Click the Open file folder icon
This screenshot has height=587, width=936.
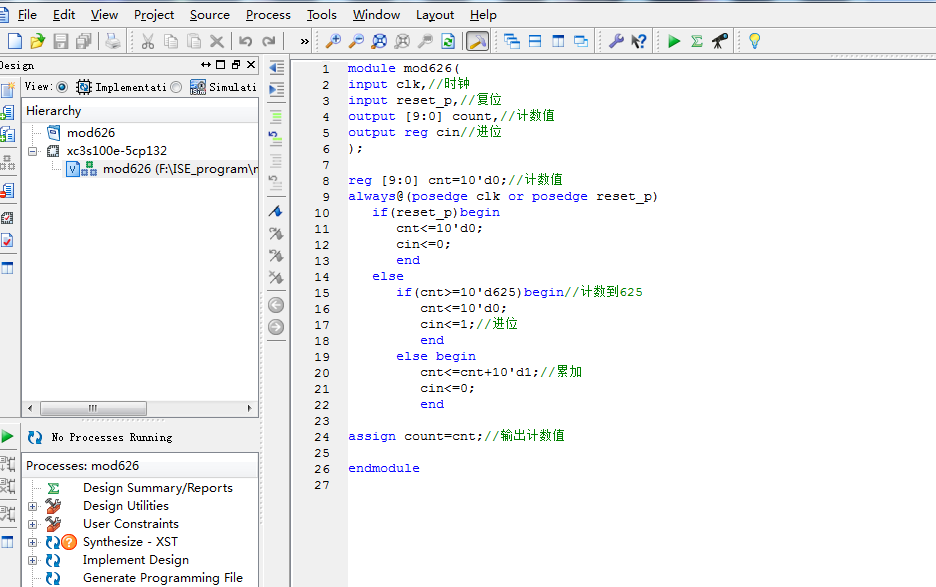click(37, 41)
